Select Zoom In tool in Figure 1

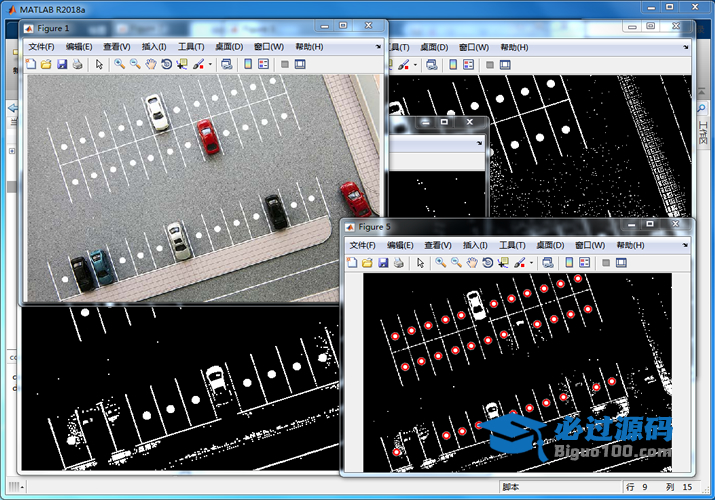[119, 64]
